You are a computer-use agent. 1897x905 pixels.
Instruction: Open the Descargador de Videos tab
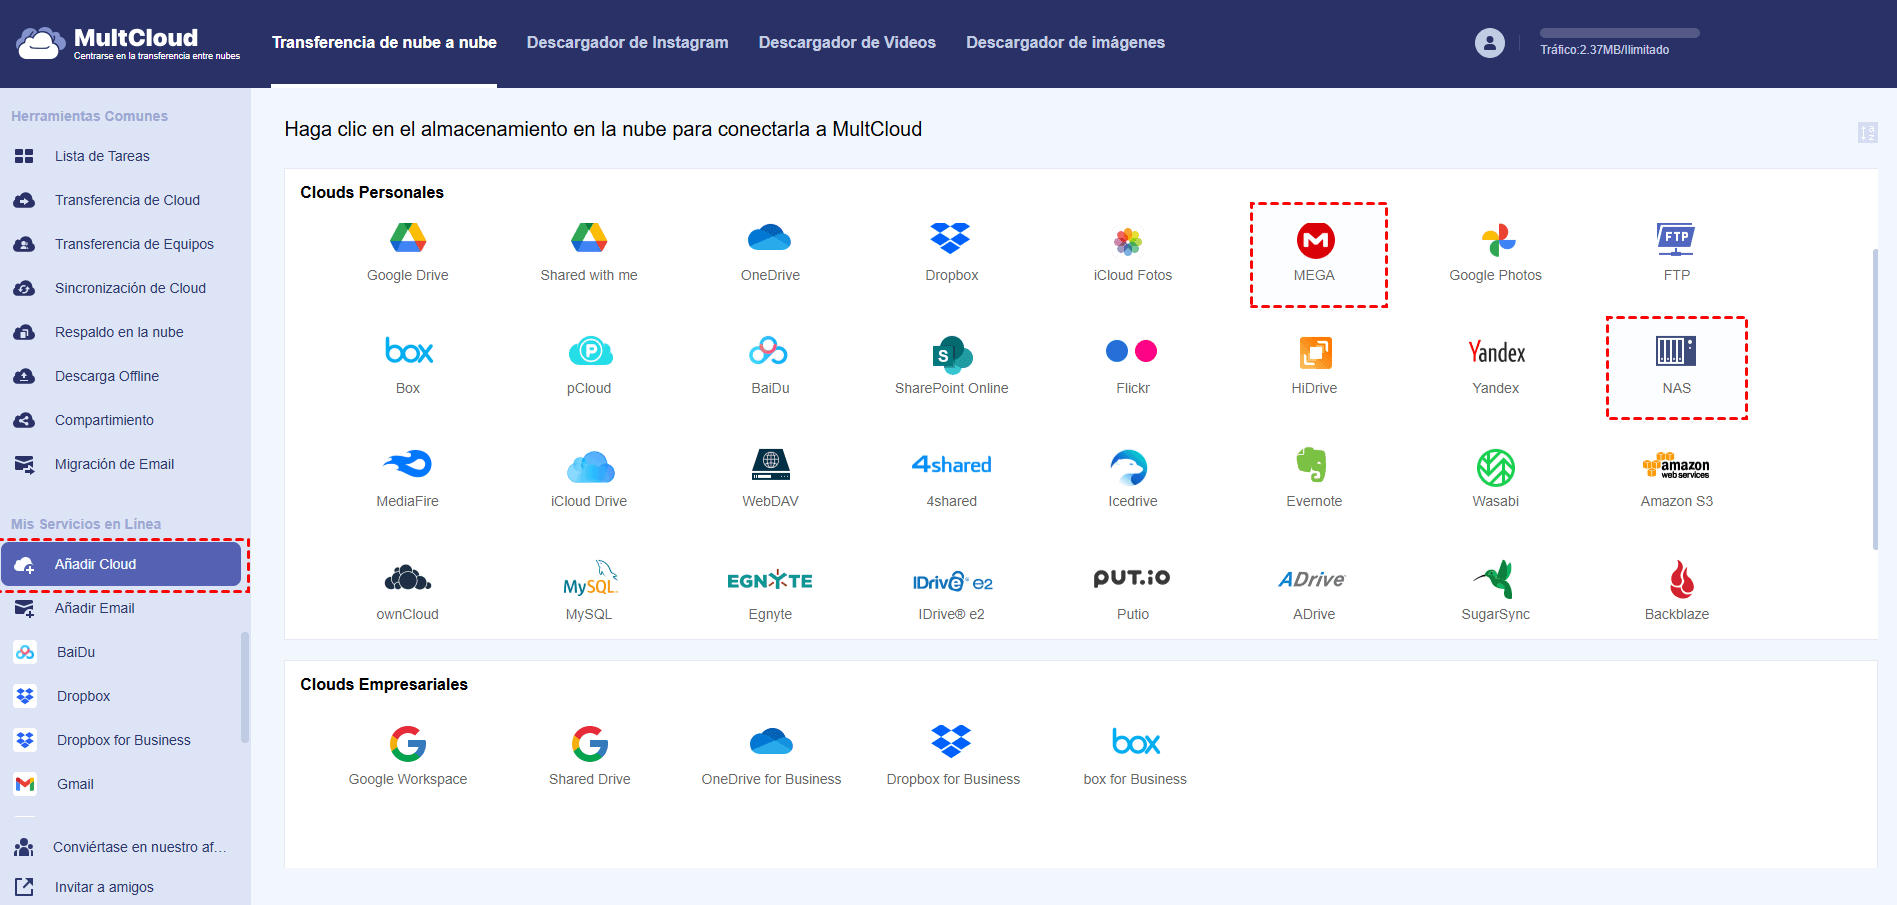847,42
